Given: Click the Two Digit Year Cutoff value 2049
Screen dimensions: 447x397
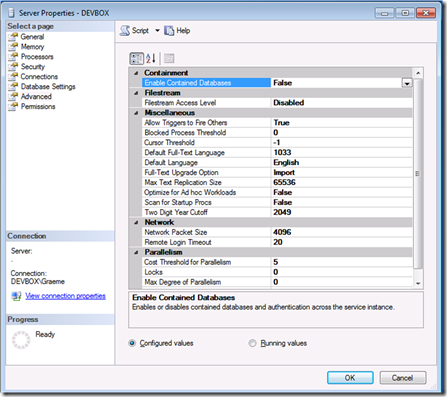Looking at the screenshot, I should tap(282, 212).
